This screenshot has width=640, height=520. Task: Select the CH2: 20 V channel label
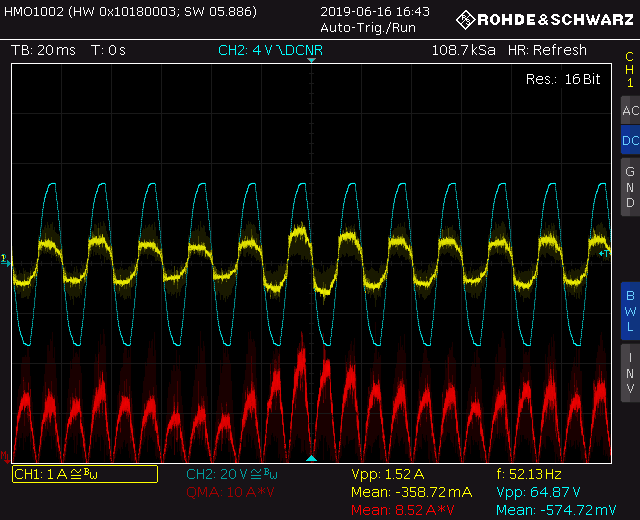coord(232,474)
